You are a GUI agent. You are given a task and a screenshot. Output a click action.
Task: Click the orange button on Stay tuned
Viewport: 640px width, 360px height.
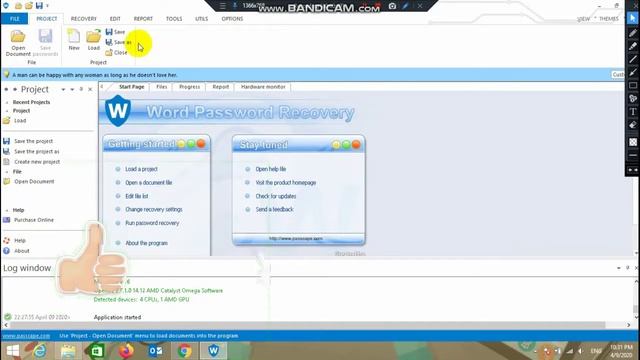click(356, 145)
